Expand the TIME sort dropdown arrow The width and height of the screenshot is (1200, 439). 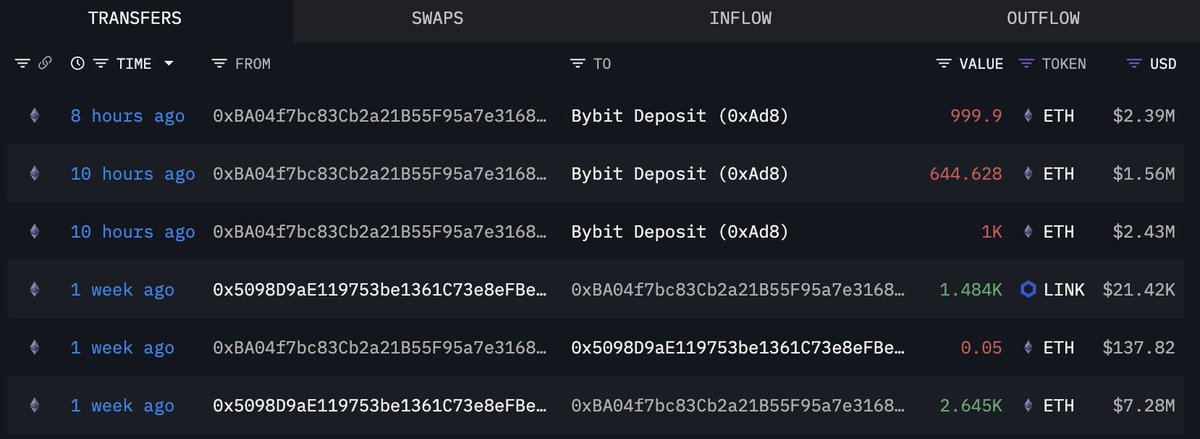(168, 64)
